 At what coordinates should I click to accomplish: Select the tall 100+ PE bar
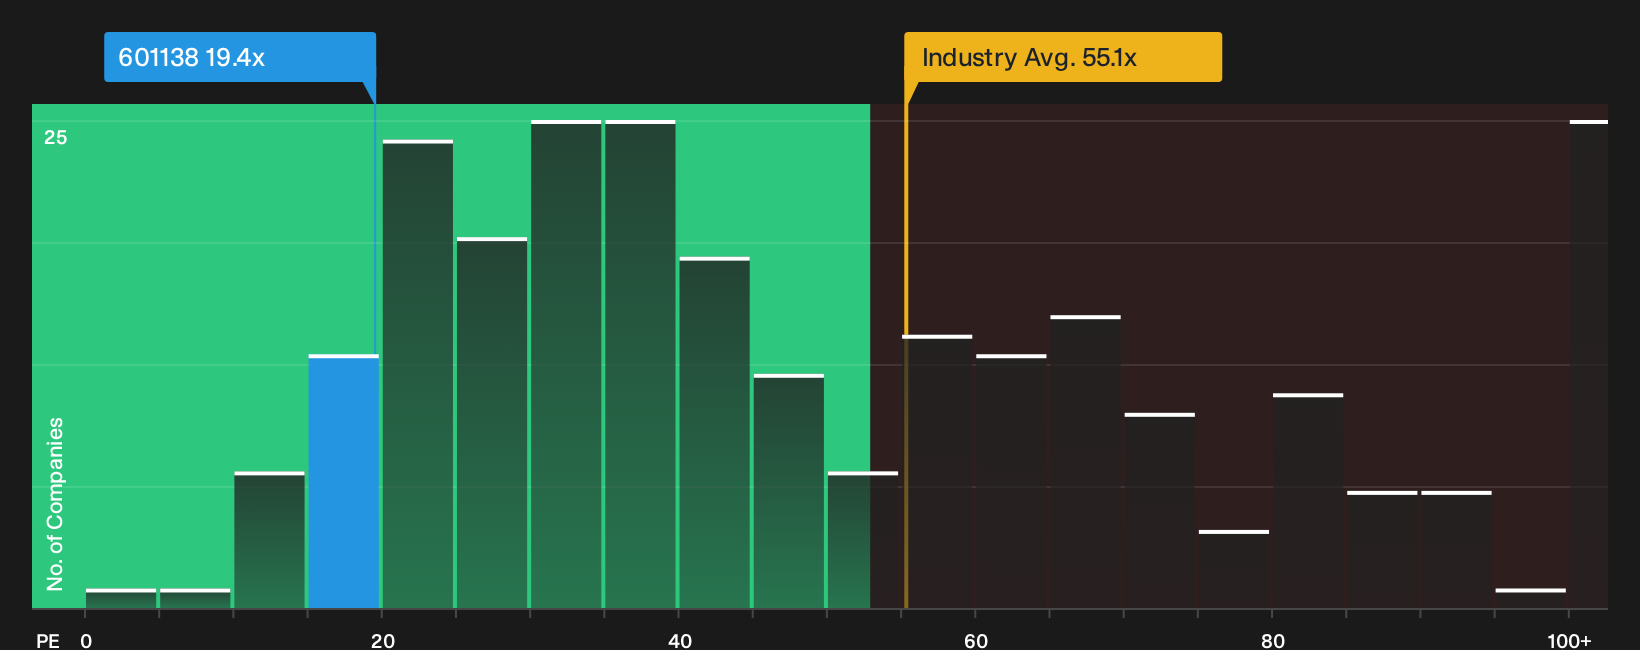(x=1589, y=365)
